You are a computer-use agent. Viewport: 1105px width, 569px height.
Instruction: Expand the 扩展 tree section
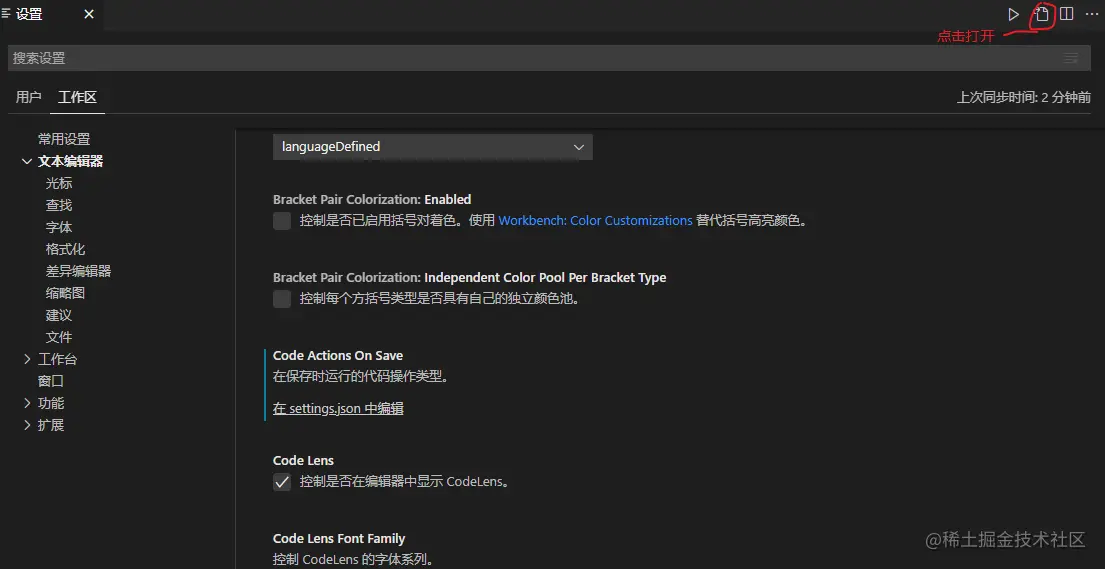coord(27,425)
